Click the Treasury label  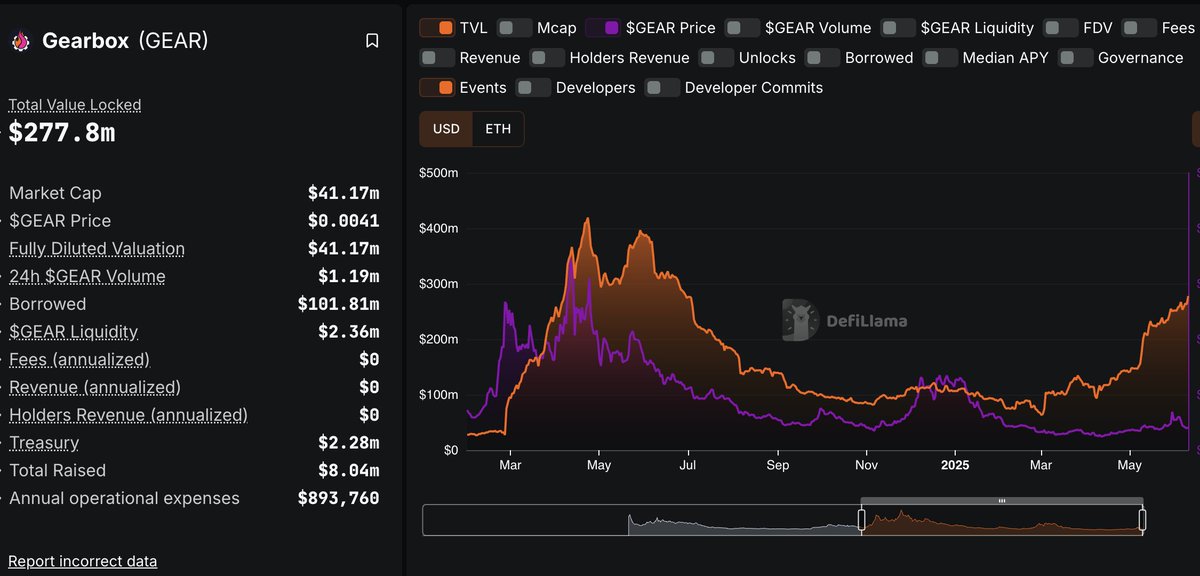[x=44, y=443]
